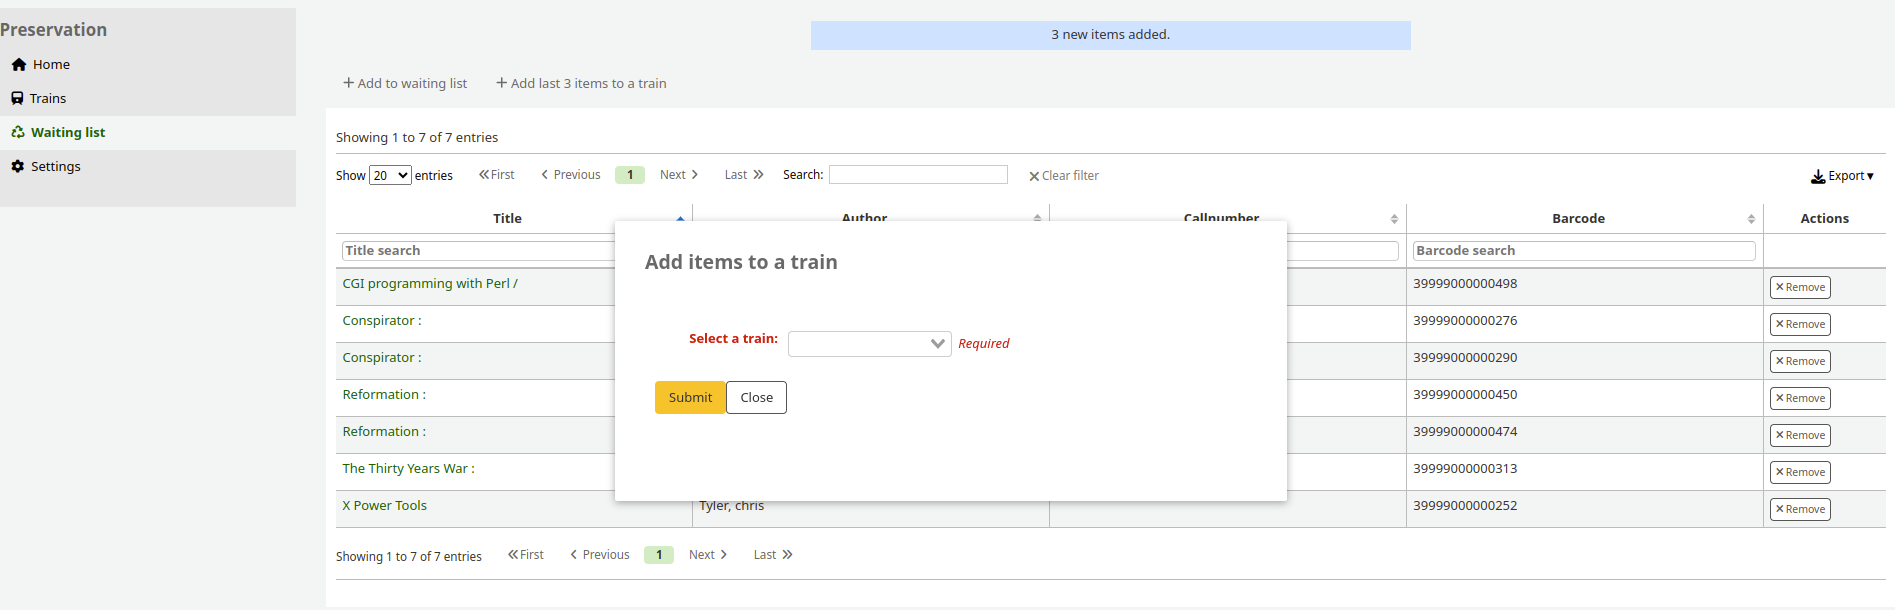Remove item with barcode 39999000000498

[x=1800, y=288]
